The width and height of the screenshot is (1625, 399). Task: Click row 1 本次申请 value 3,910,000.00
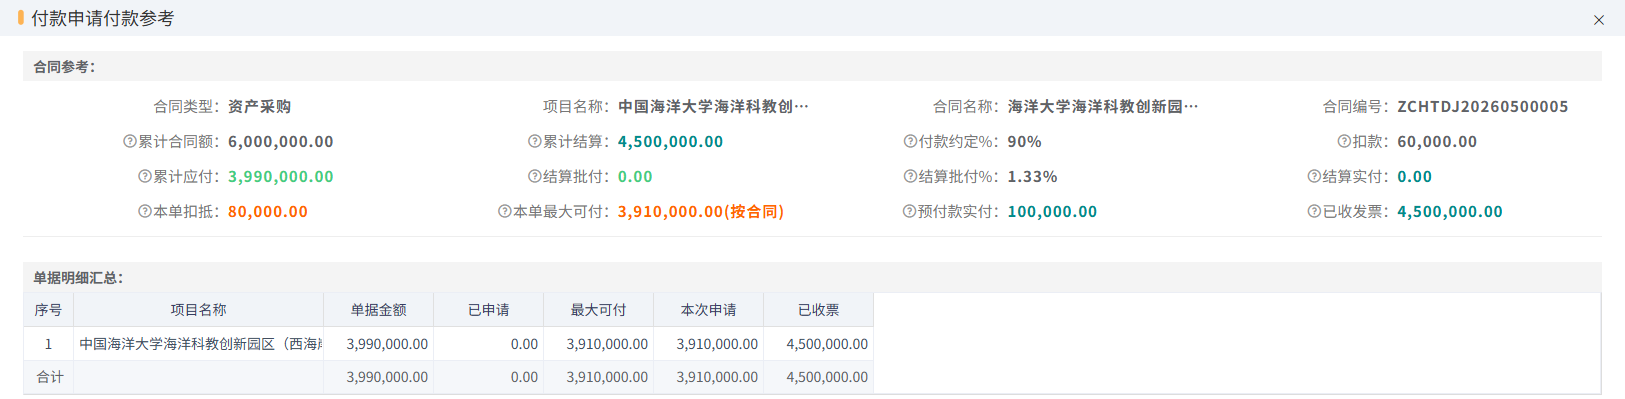717,344
